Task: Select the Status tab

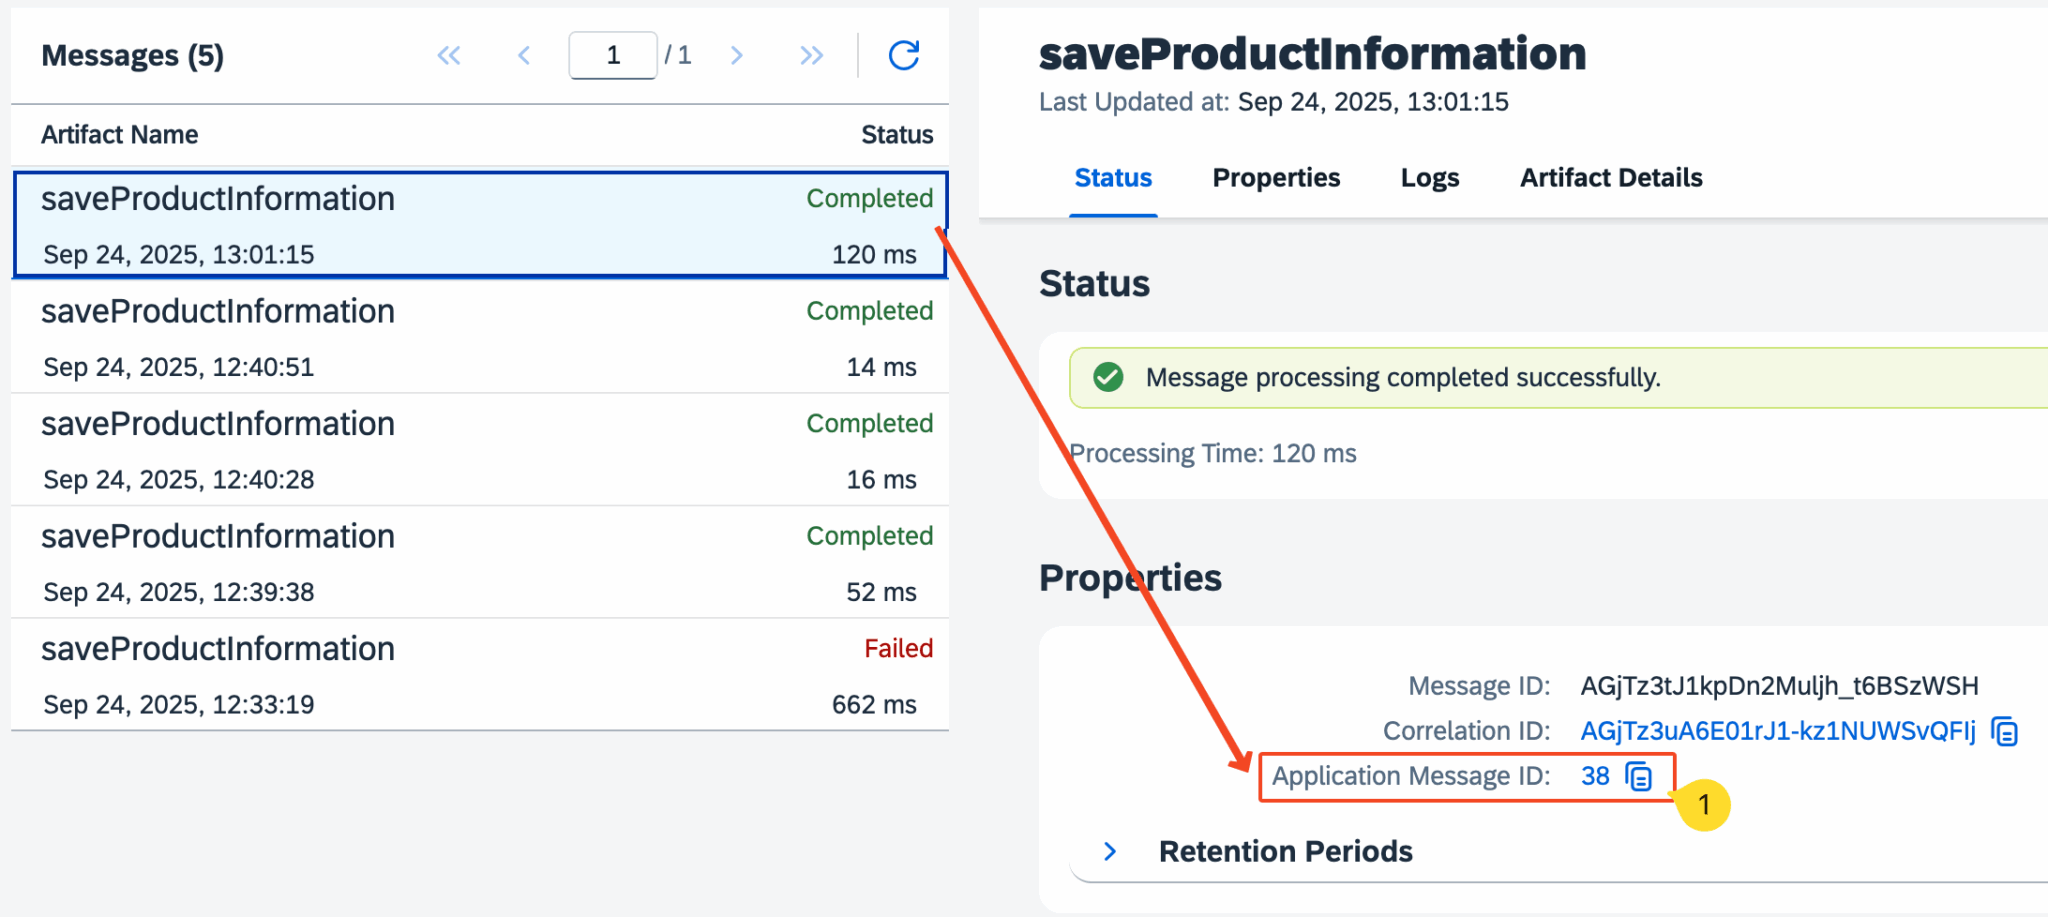Action: coord(1113,177)
